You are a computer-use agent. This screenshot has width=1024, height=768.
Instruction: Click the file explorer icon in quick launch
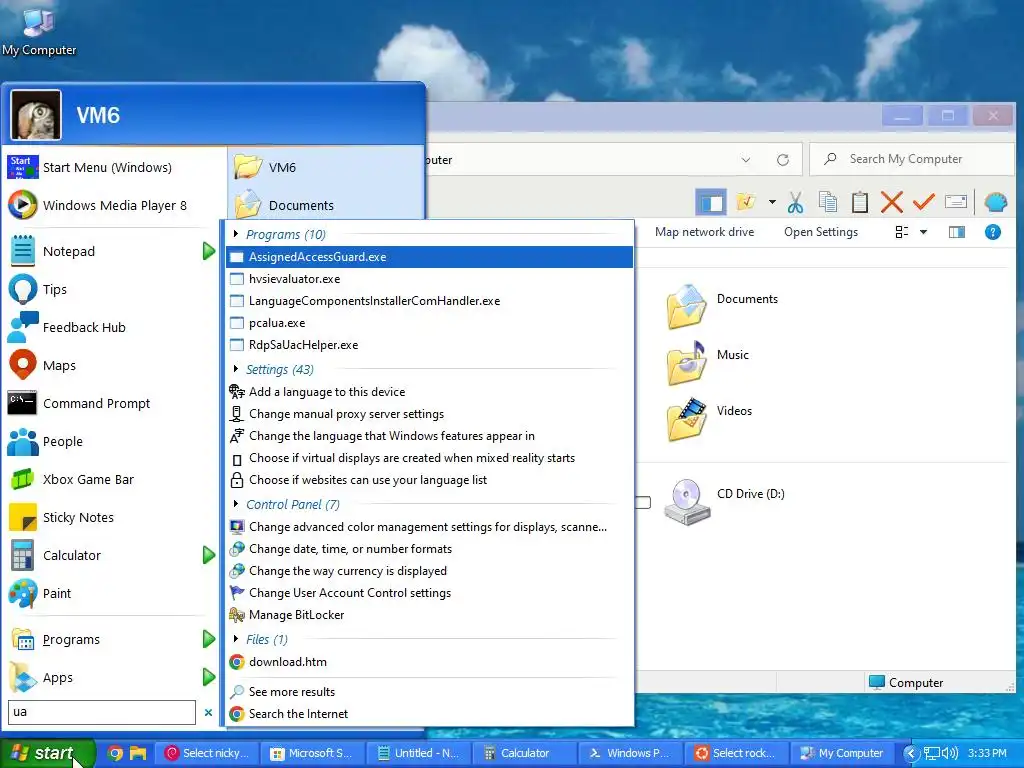tap(138, 753)
